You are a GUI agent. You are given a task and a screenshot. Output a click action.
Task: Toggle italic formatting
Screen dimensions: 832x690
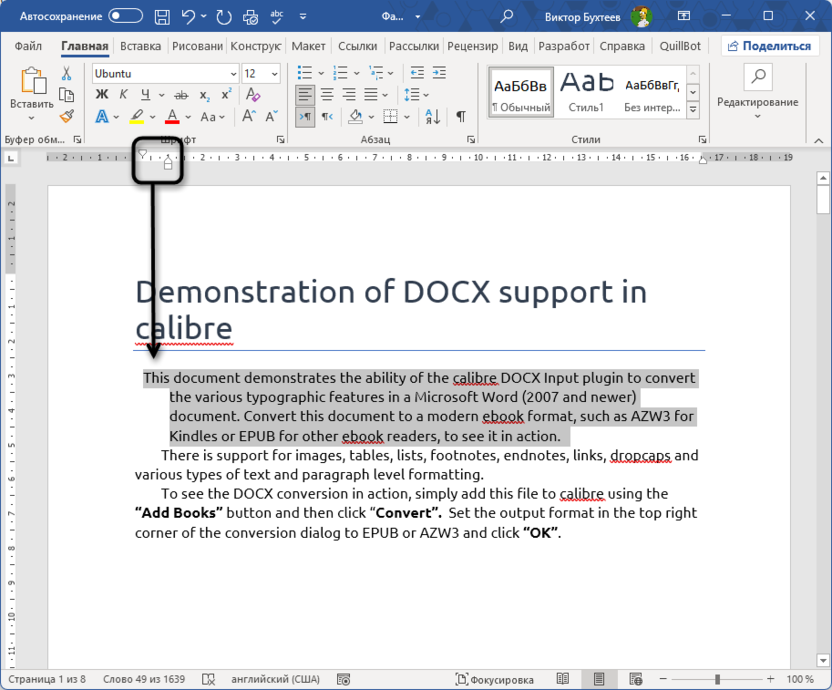point(124,93)
